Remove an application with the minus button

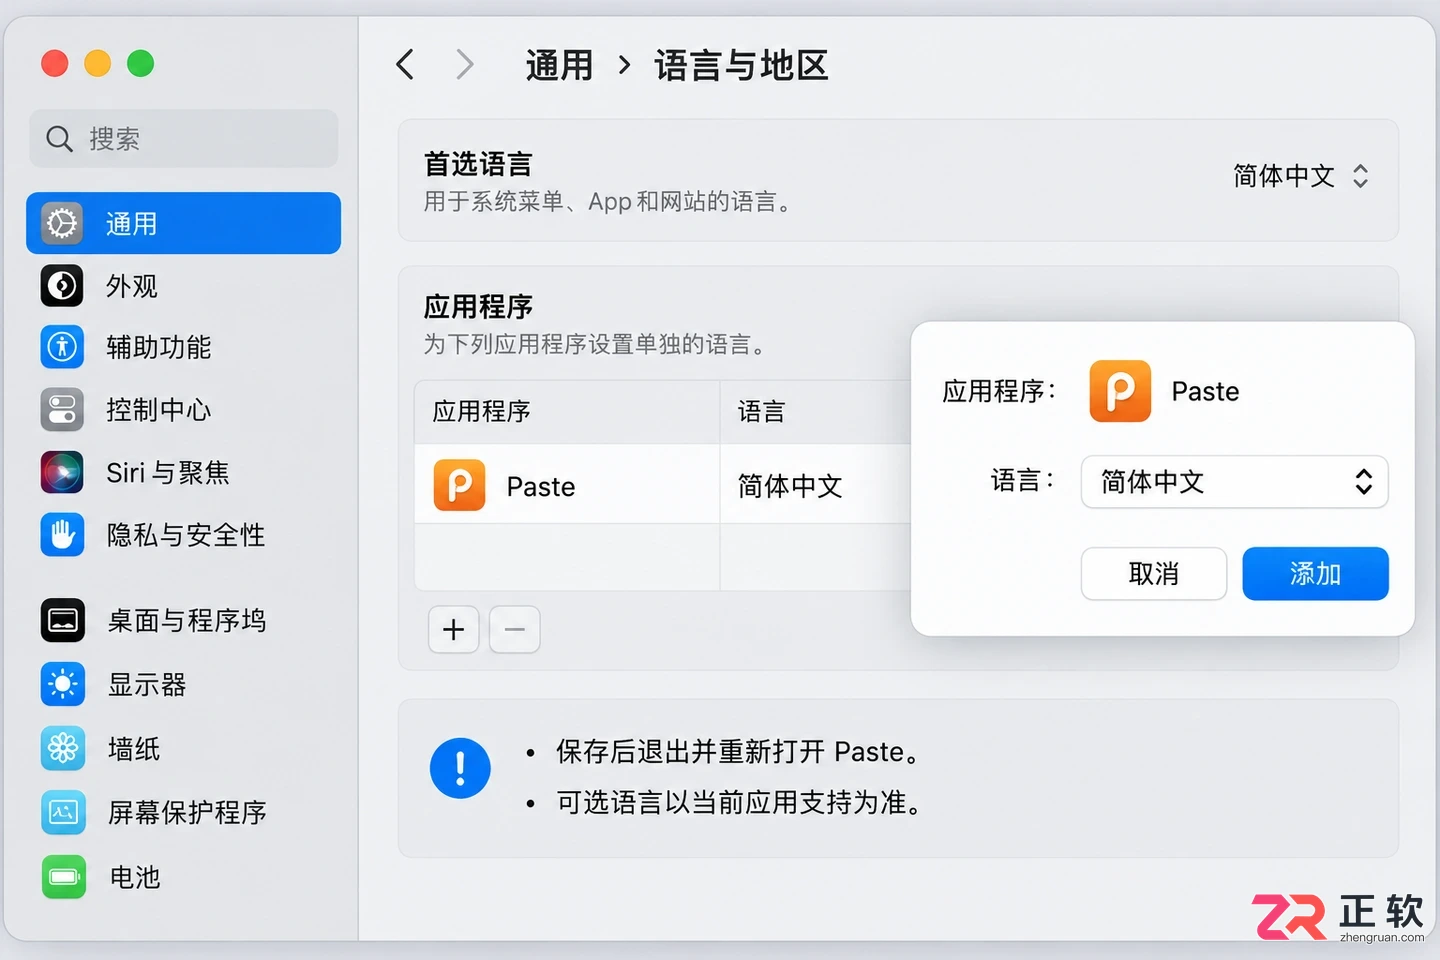515,630
